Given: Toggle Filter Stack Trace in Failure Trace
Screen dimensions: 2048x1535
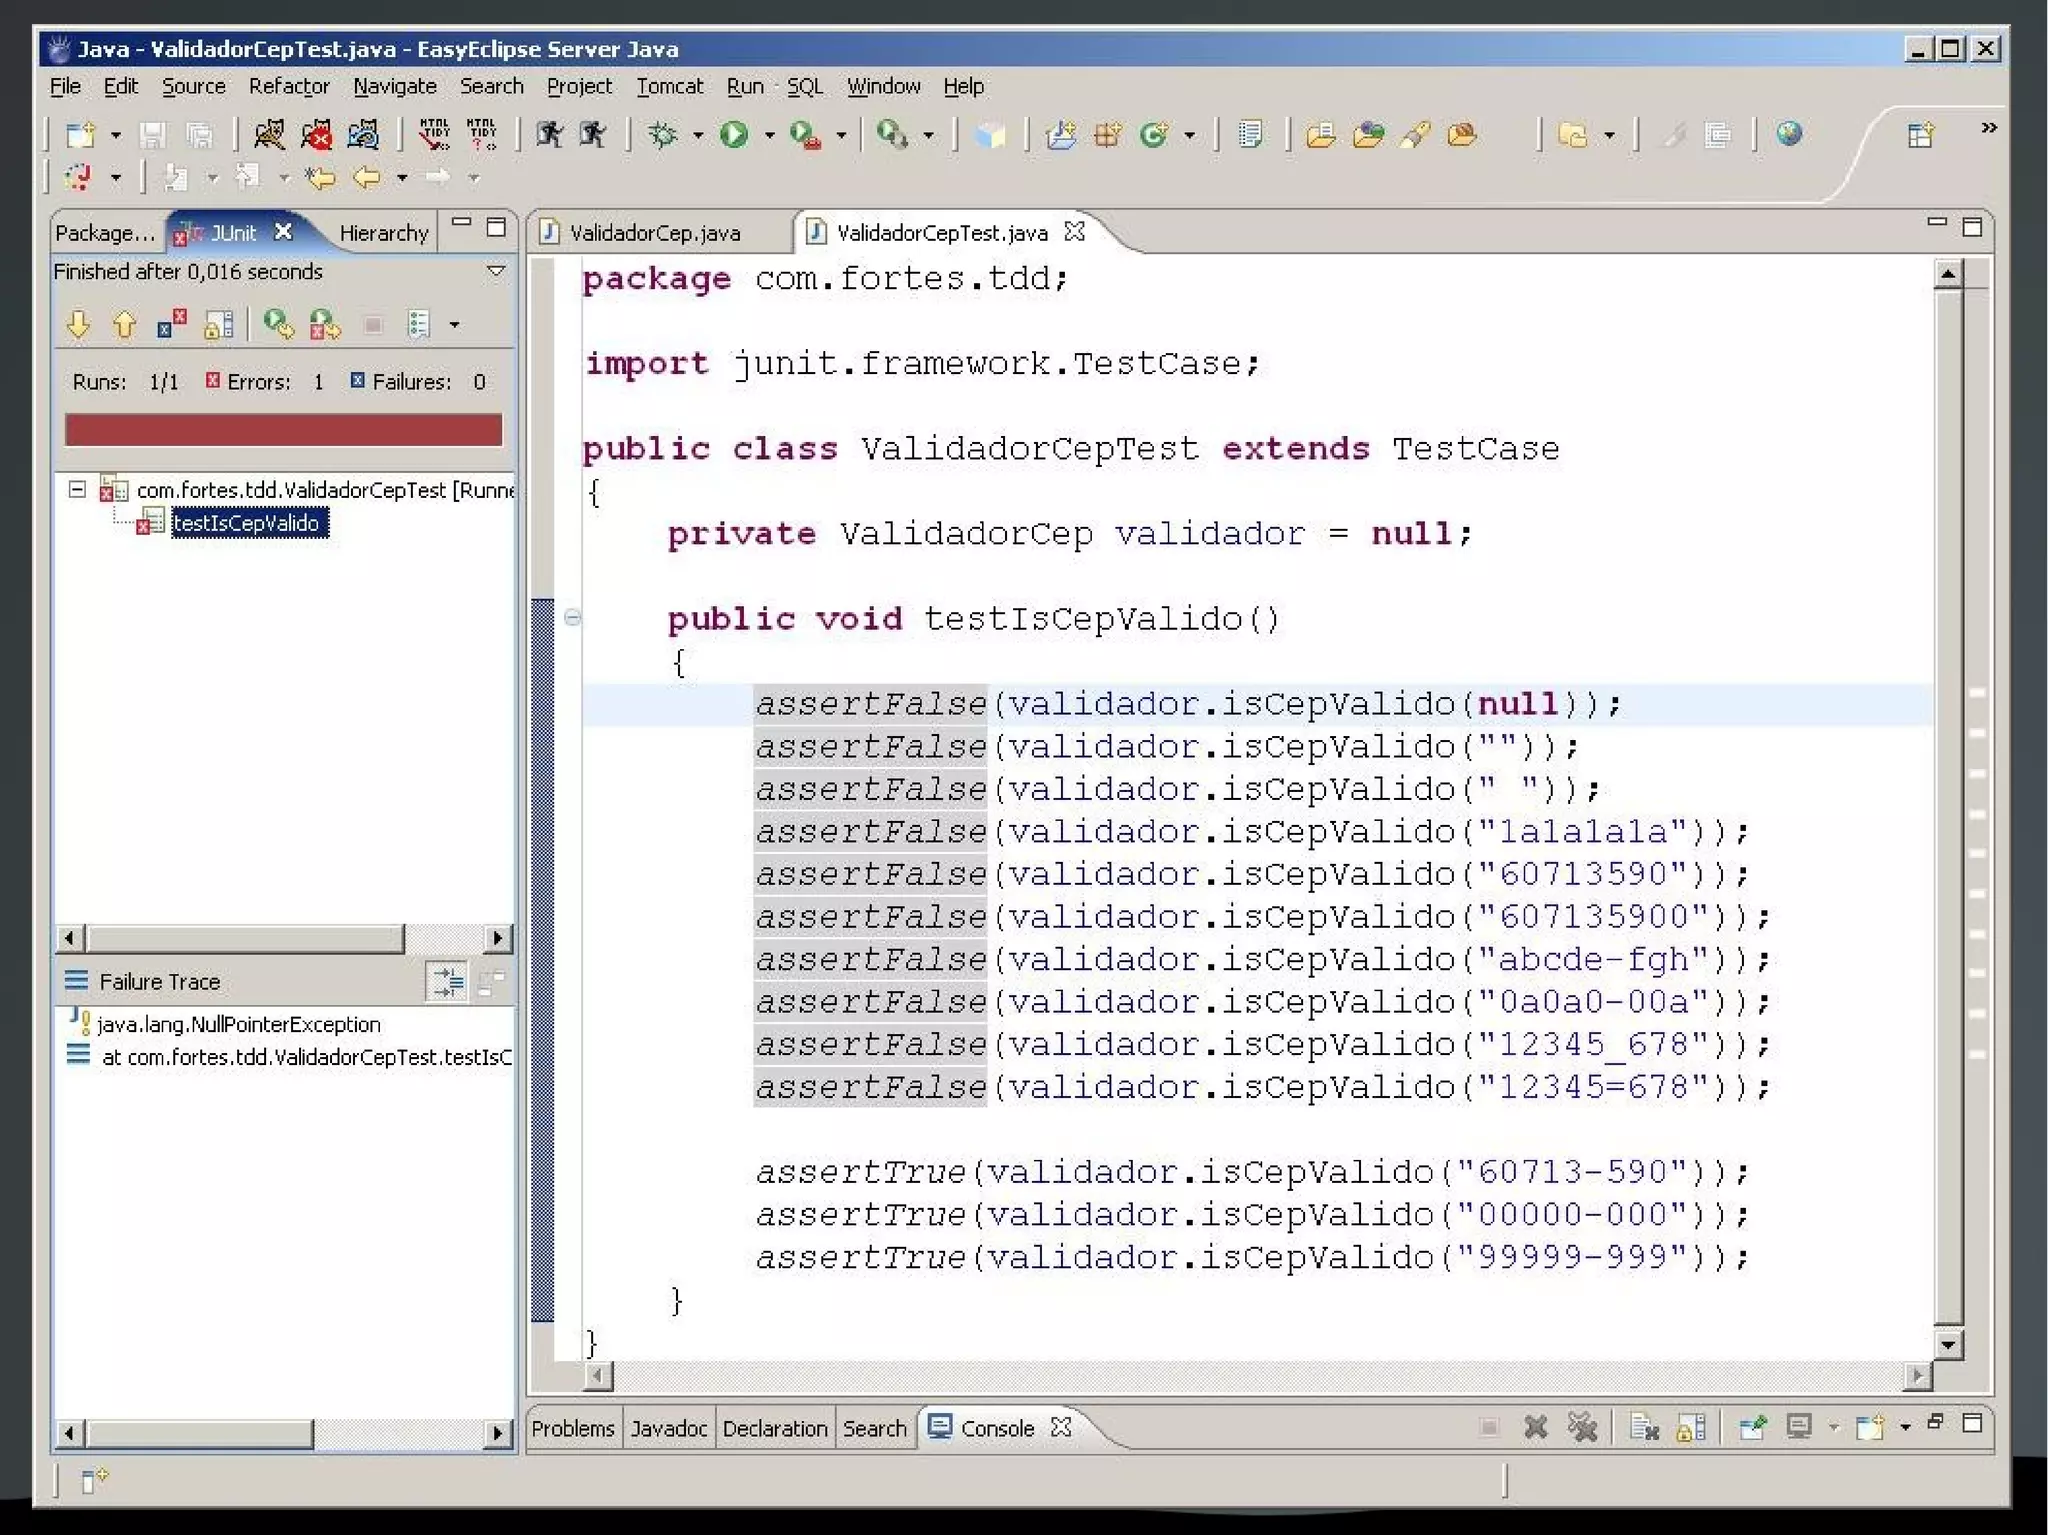Looking at the screenshot, I should 446,981.
